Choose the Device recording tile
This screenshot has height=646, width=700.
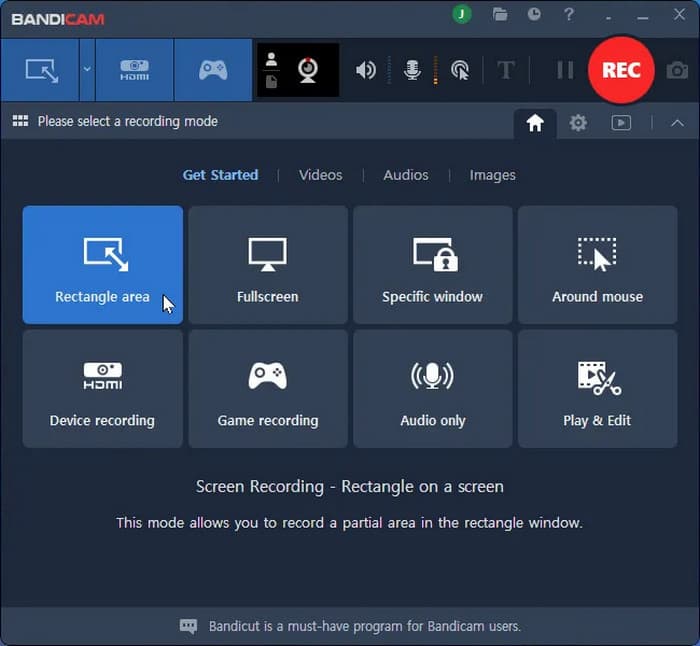(x=103, y=389)
